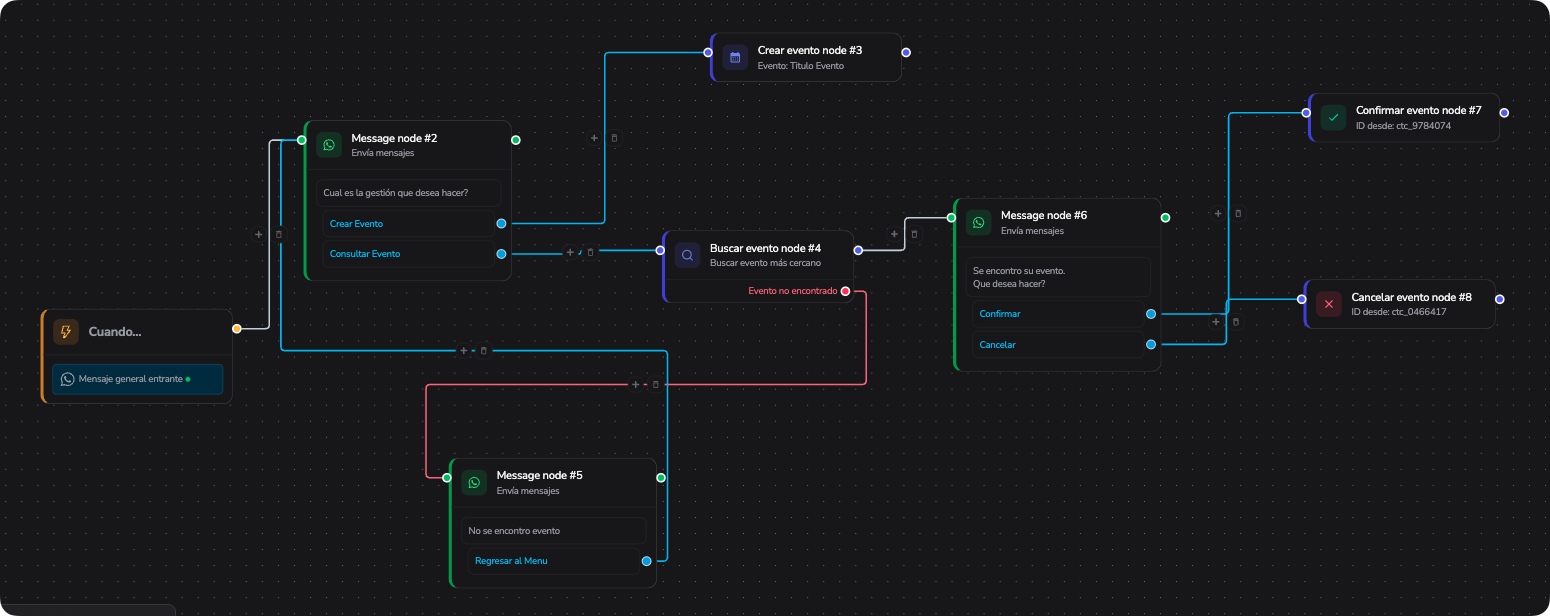Image resolution: width=1550 pixels, height=616 pixels.
Task: Click the Mensaje general entrante trigger chip
Action: click(x=137, y=379)
